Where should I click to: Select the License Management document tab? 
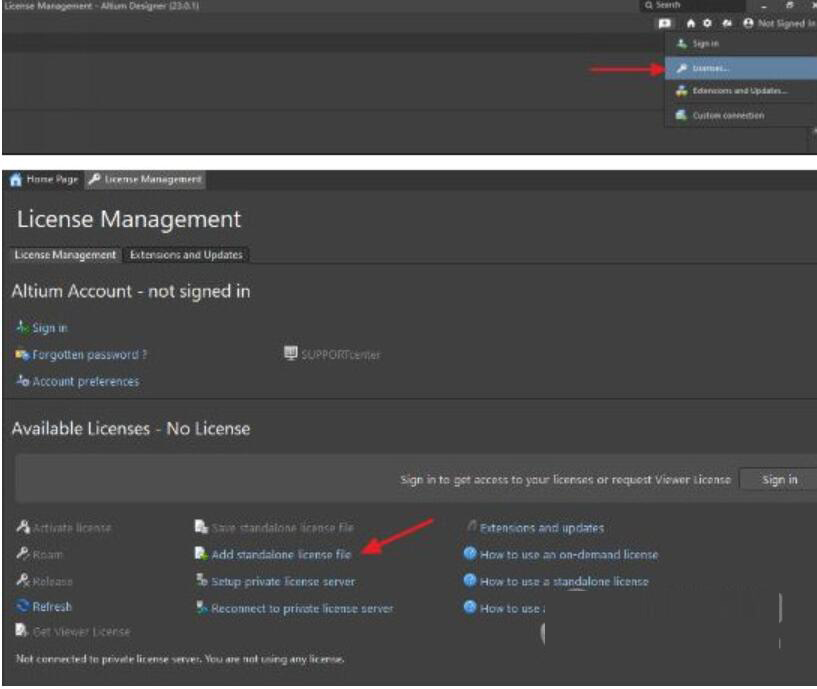click(x=145, y=179)
